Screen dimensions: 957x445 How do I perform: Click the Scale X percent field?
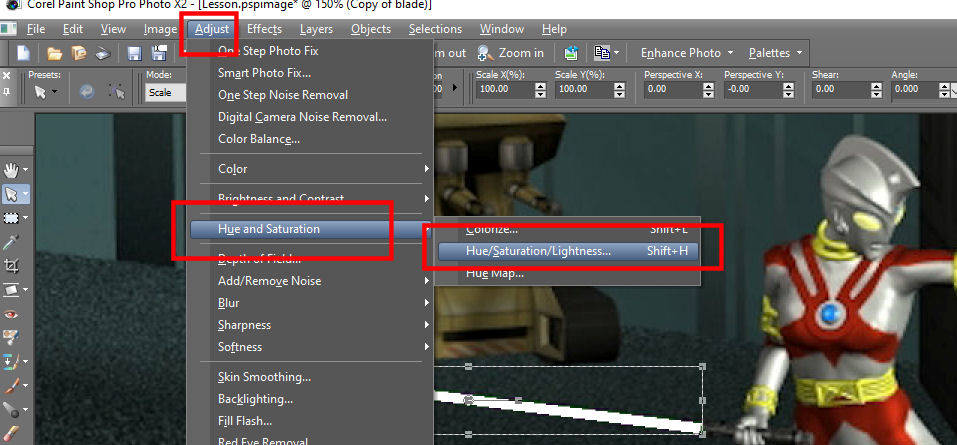(504, 89)
